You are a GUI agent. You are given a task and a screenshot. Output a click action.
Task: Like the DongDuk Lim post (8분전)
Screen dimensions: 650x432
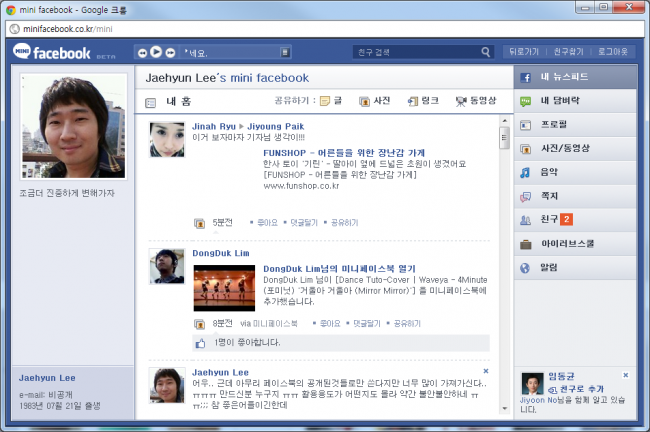(330, 323)
